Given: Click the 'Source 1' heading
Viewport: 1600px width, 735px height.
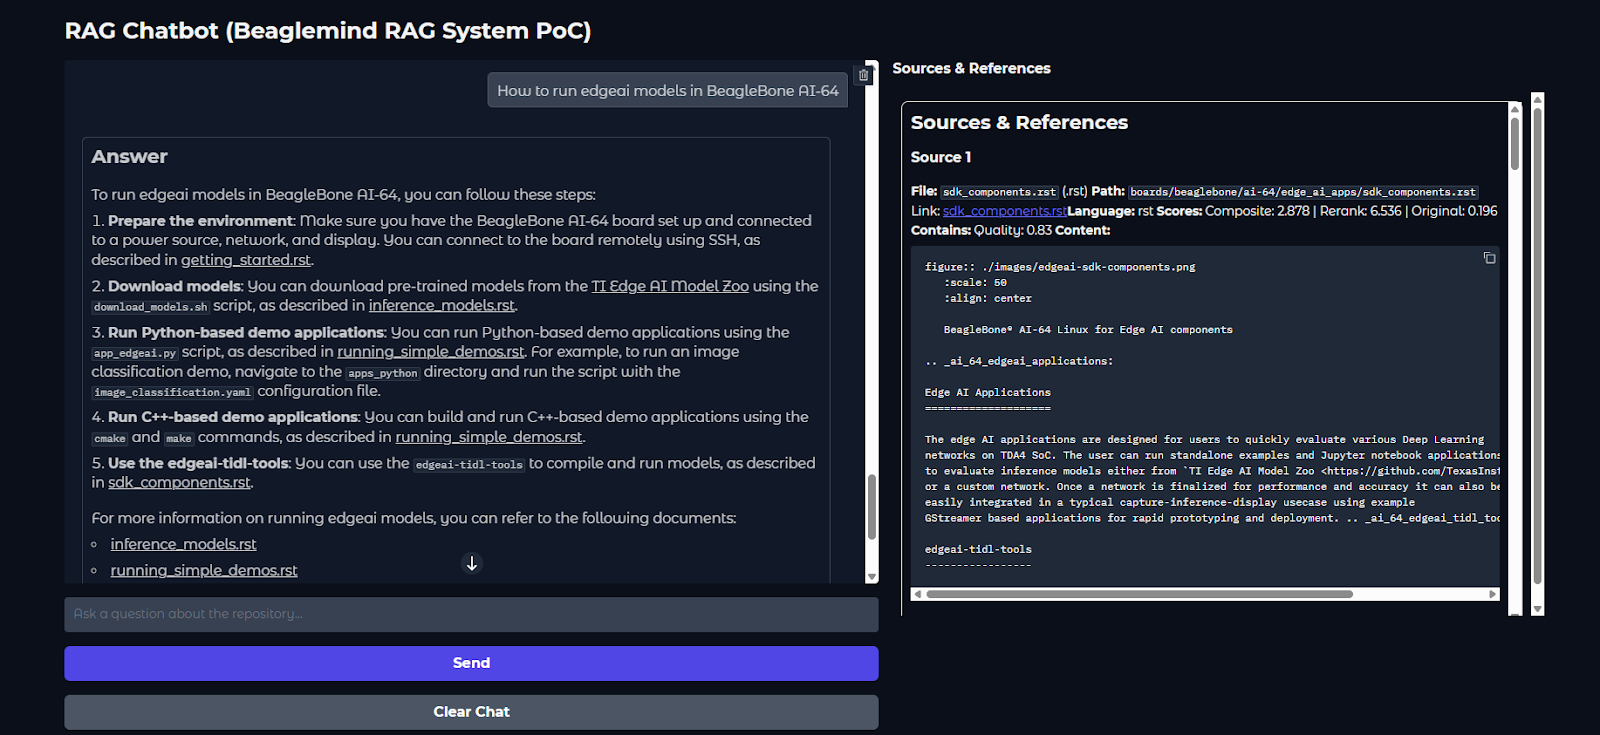Looking at the screenshot, I should (x=941, y=157).
